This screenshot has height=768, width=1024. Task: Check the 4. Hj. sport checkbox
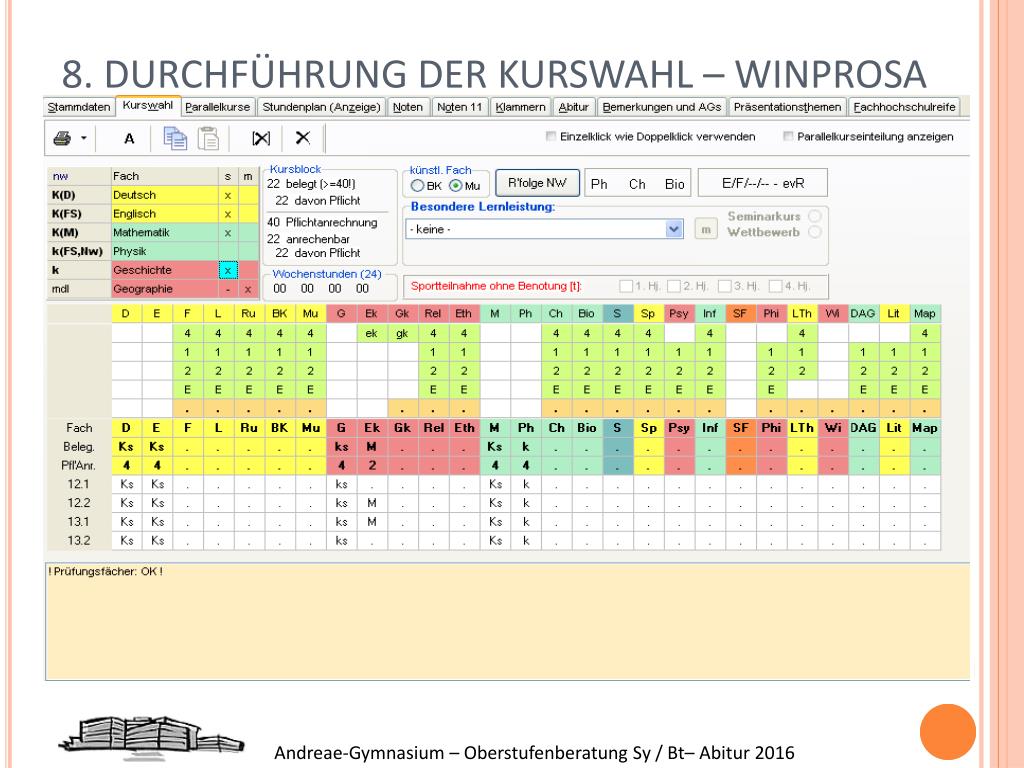775,286
